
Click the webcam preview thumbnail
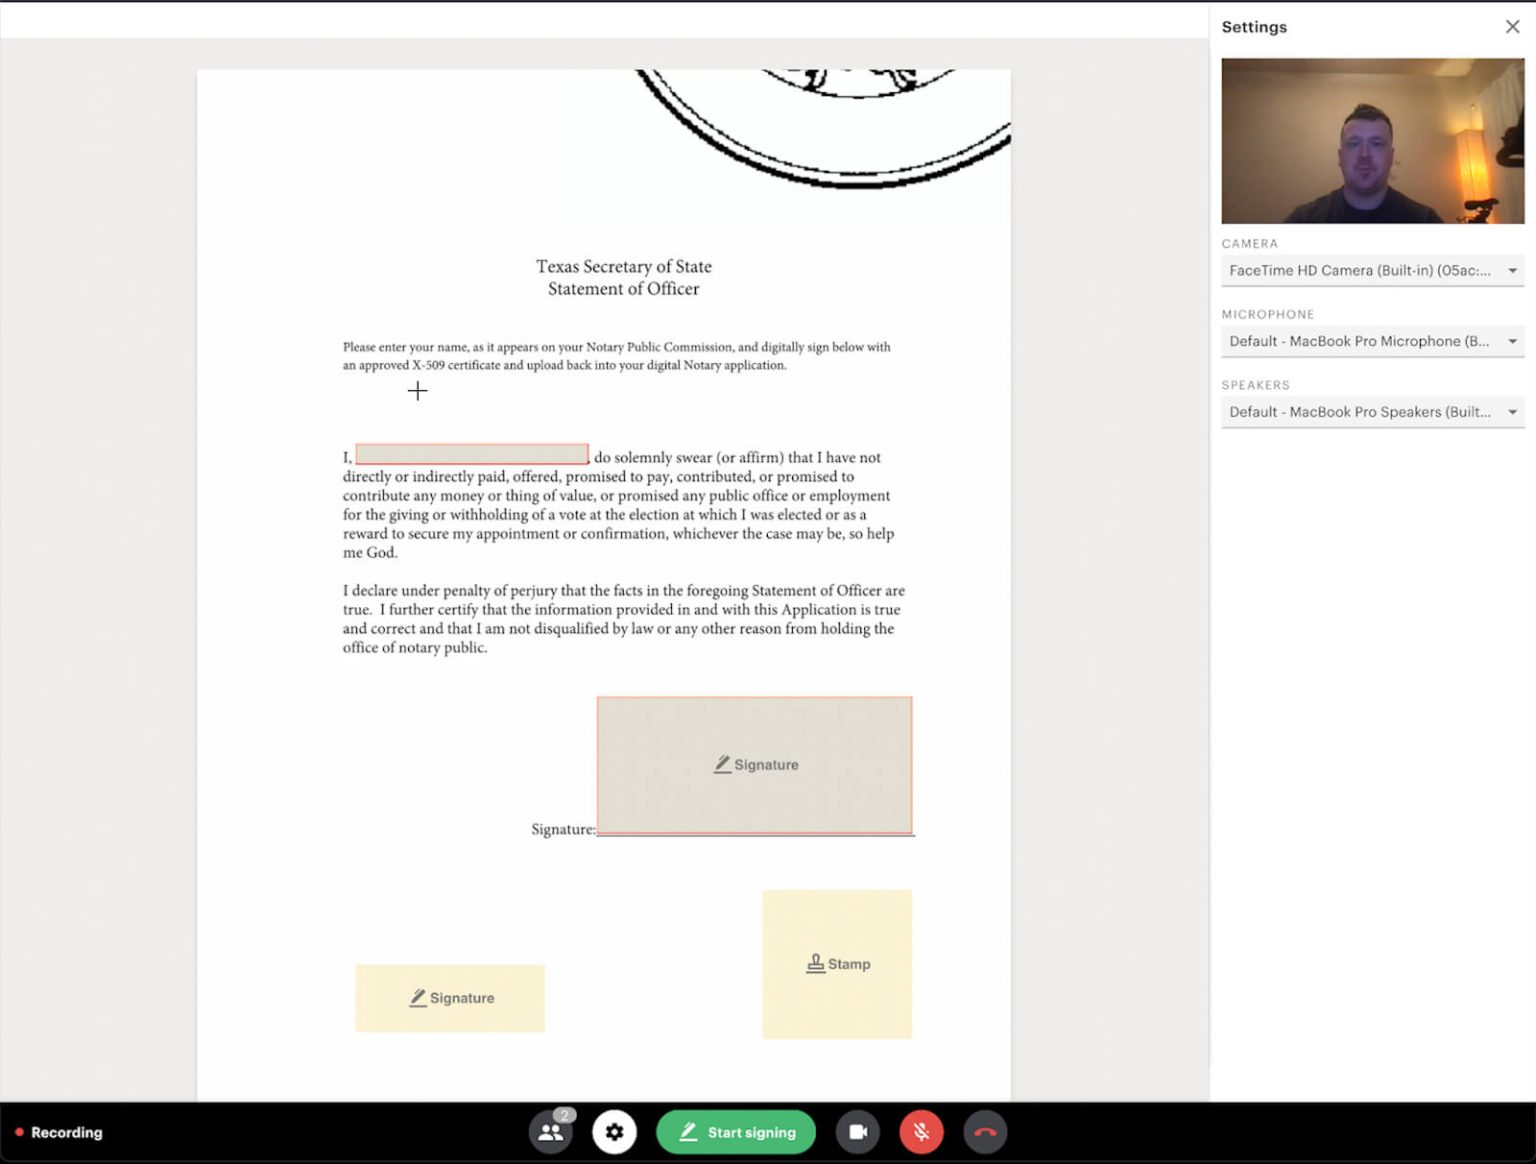[x=1371, y=140]
